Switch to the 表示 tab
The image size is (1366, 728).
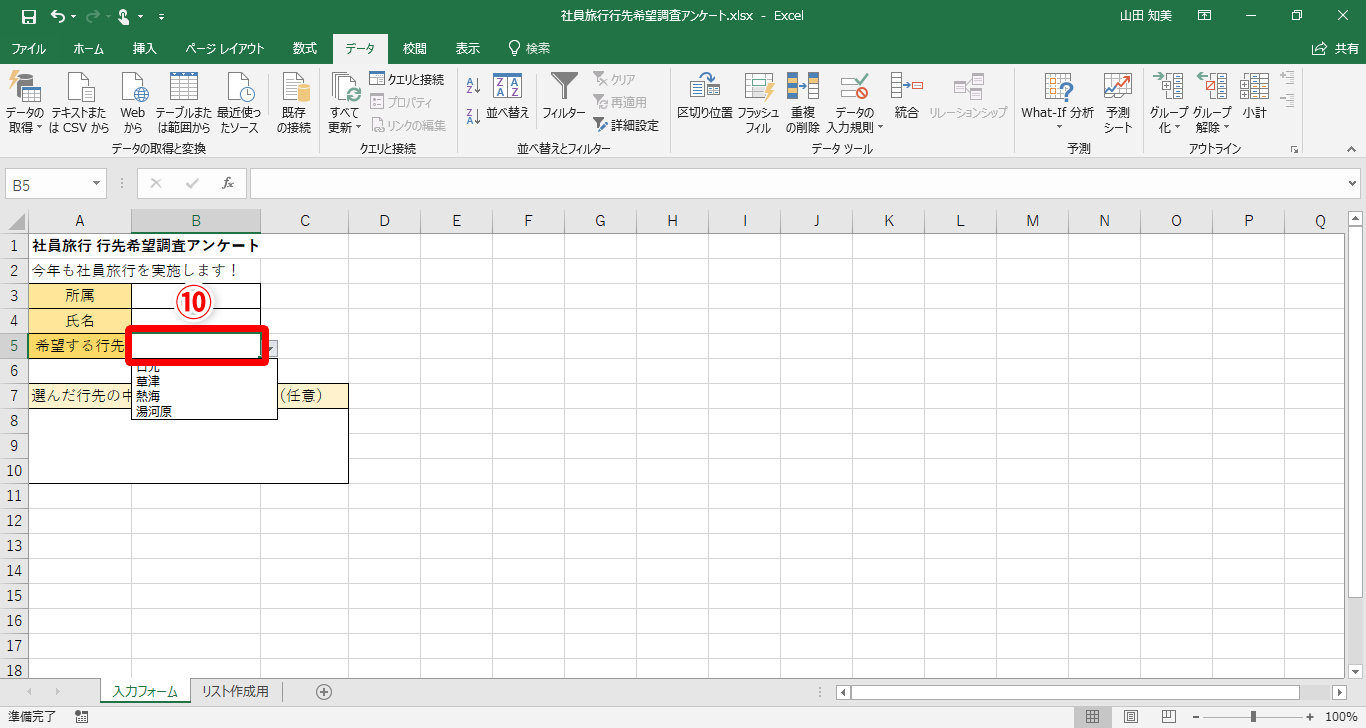click(x=468, y=48)
